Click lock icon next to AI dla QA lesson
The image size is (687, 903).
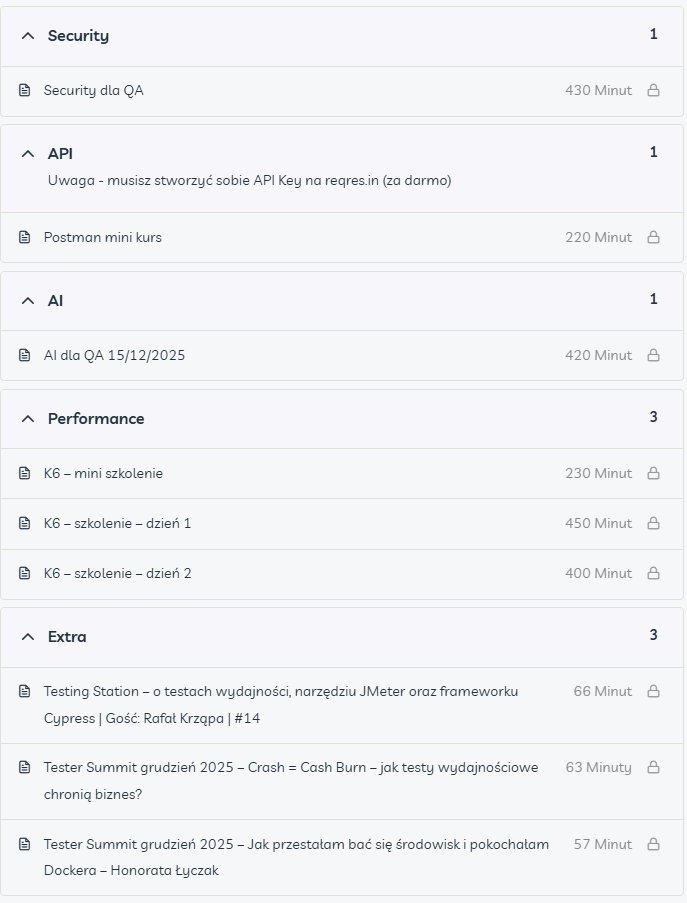[x=653, y=355]
